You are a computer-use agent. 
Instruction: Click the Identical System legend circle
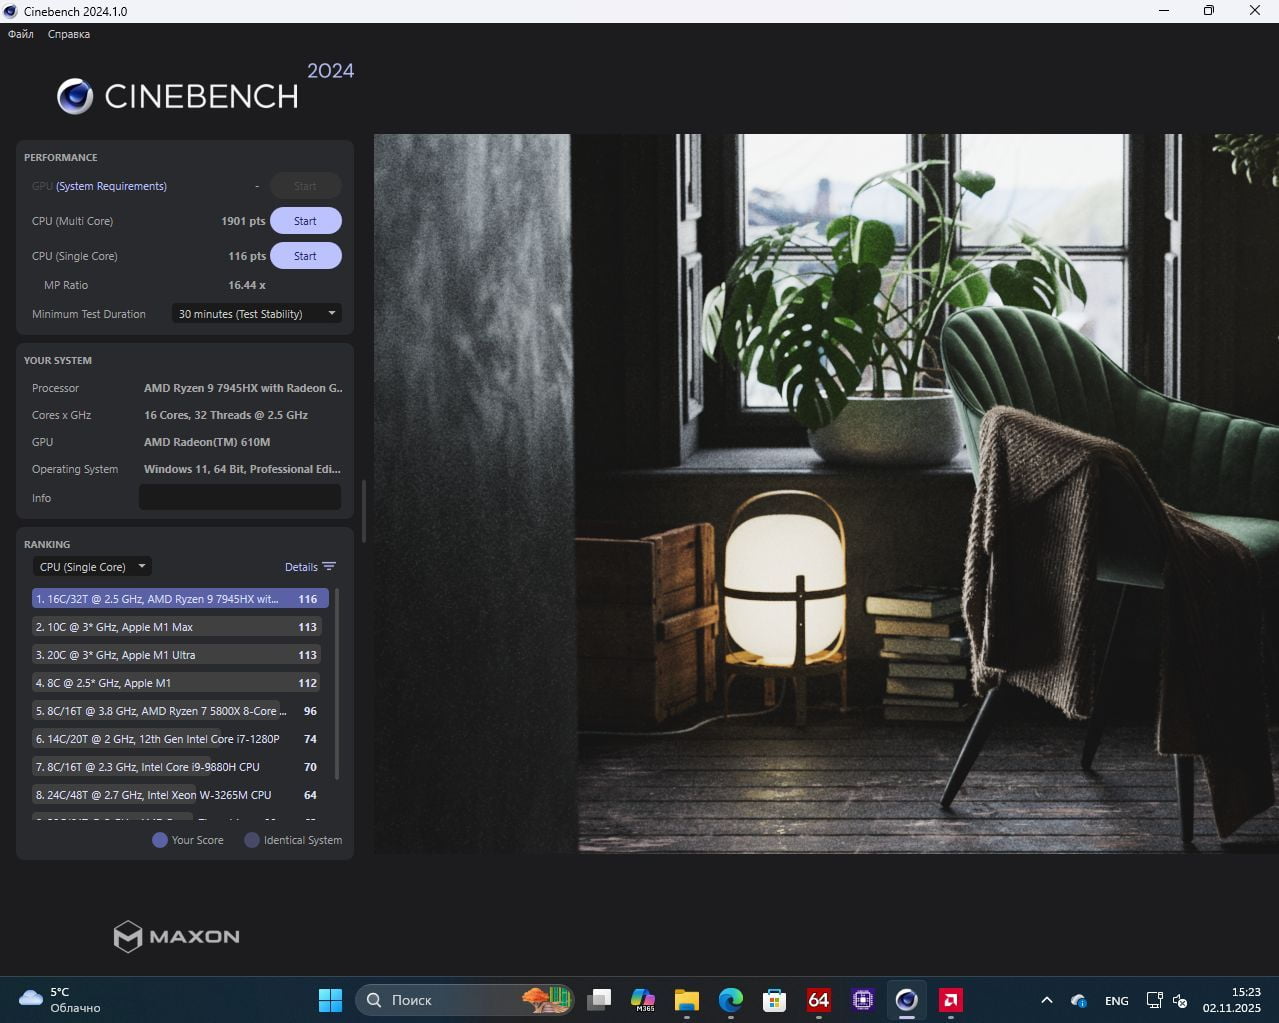252,840
